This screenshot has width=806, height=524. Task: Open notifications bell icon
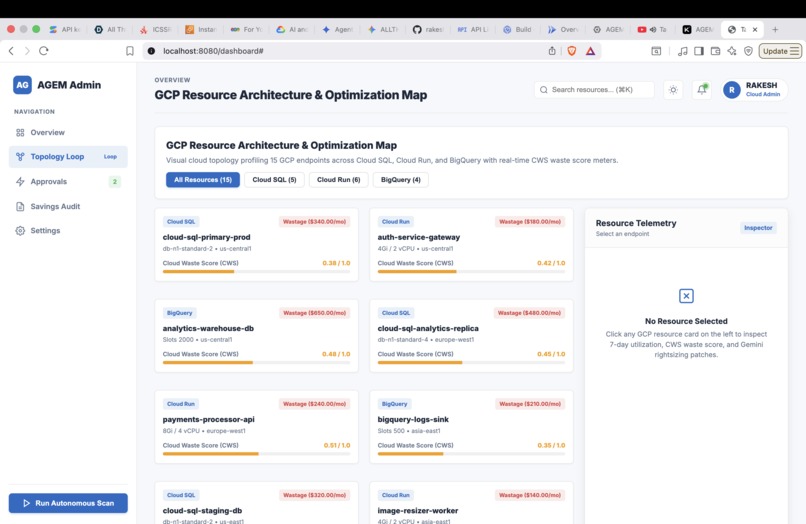(x=702, y=89)
